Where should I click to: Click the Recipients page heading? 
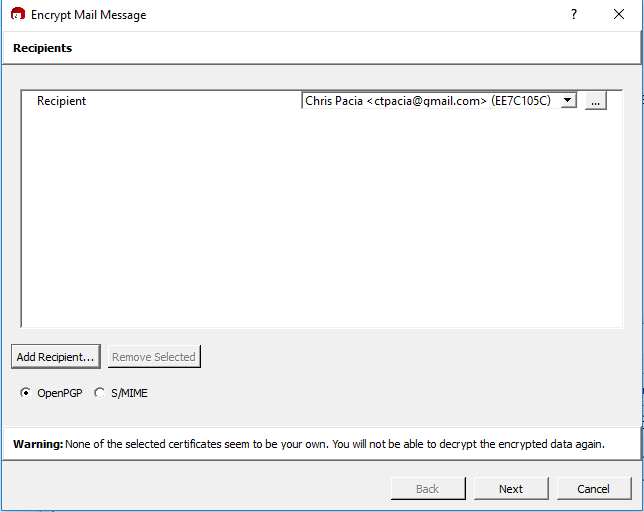click(43, 48)
